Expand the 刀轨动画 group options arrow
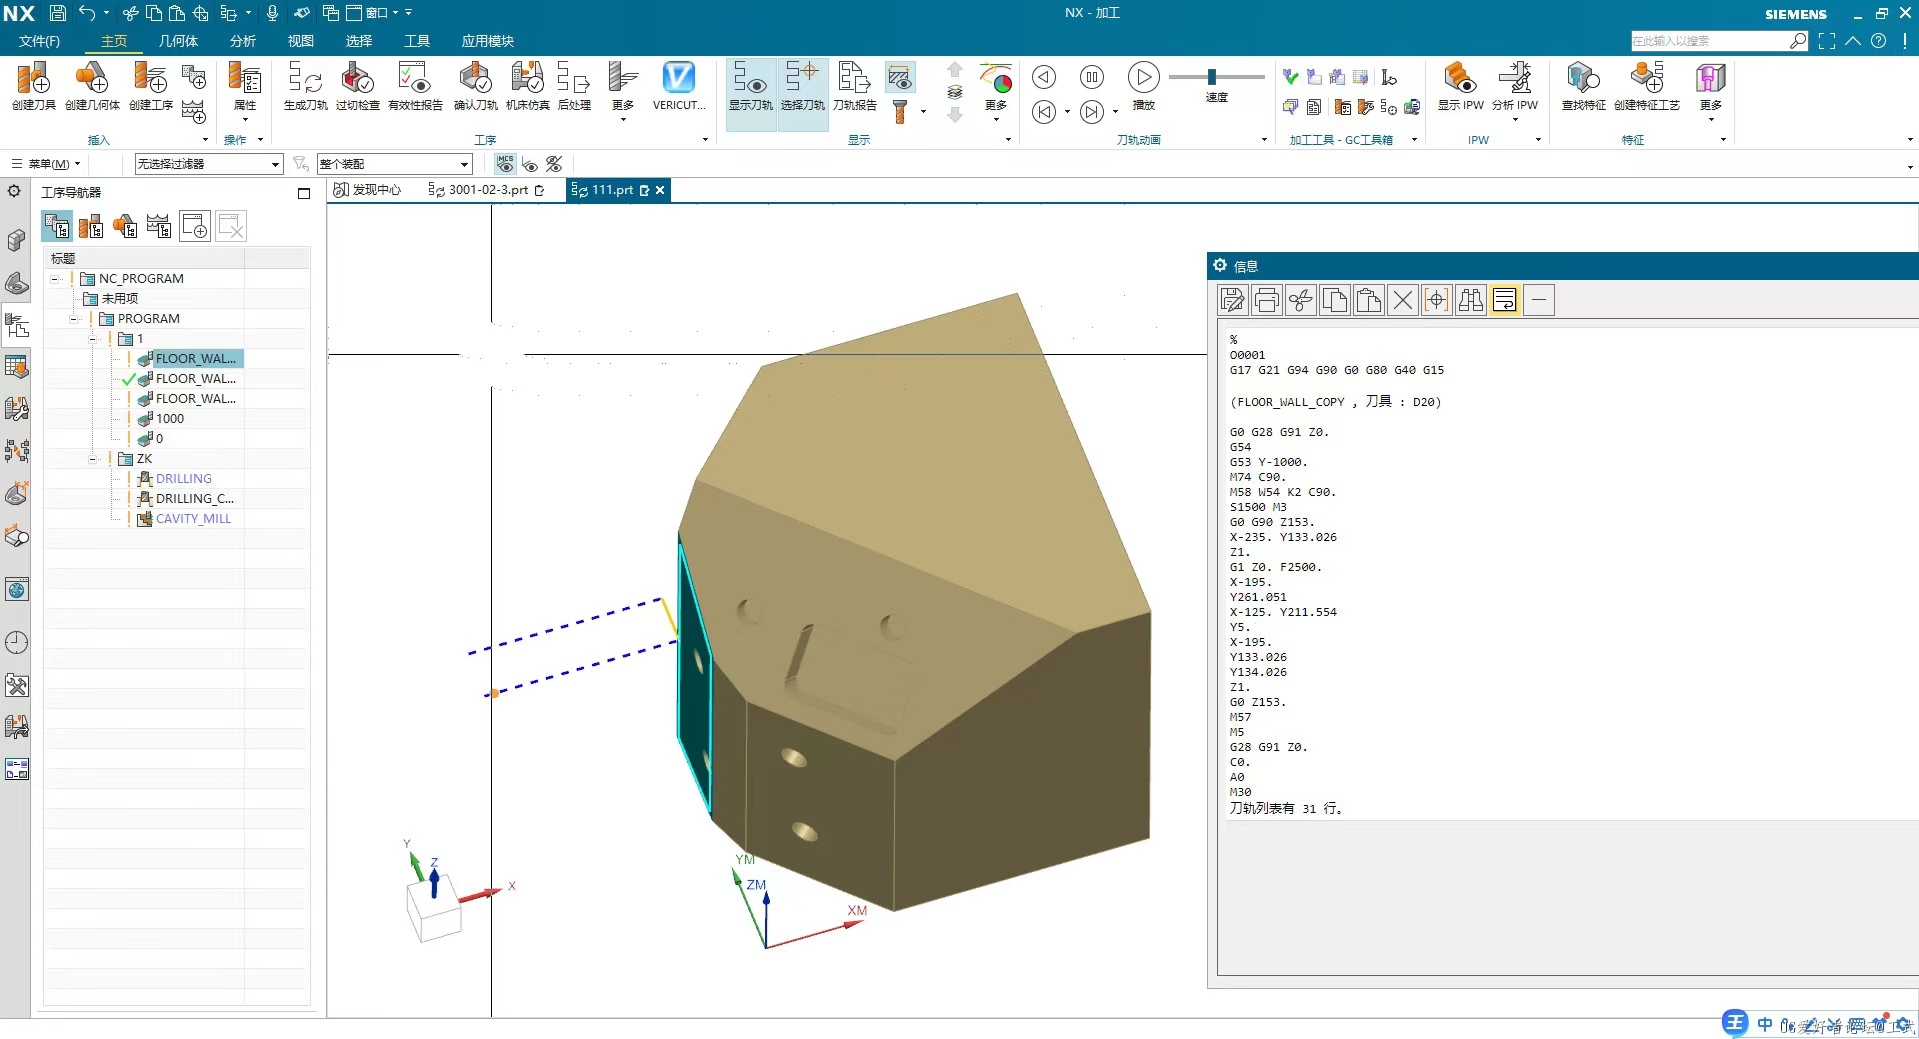The width and height of the screenshot is (1919, 1039). tap(1264, 140)
